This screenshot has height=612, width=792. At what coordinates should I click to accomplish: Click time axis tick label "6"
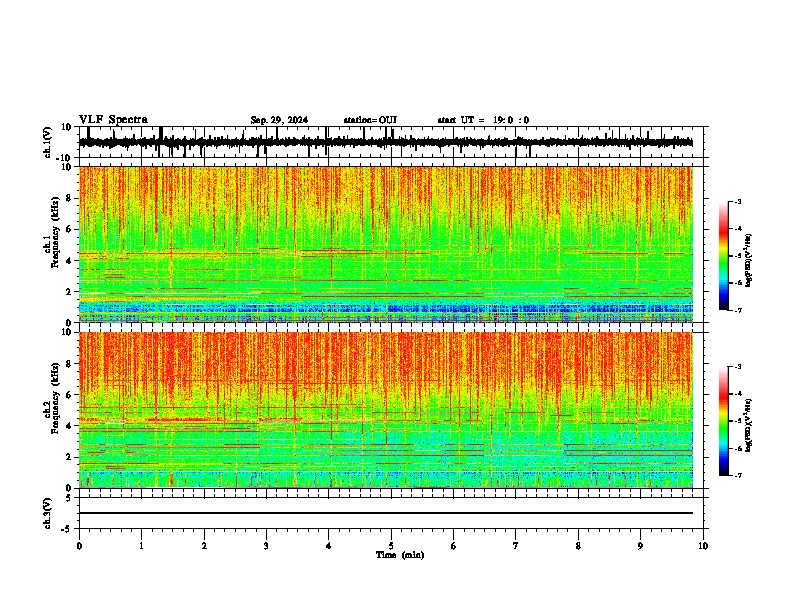coord(454,546)
